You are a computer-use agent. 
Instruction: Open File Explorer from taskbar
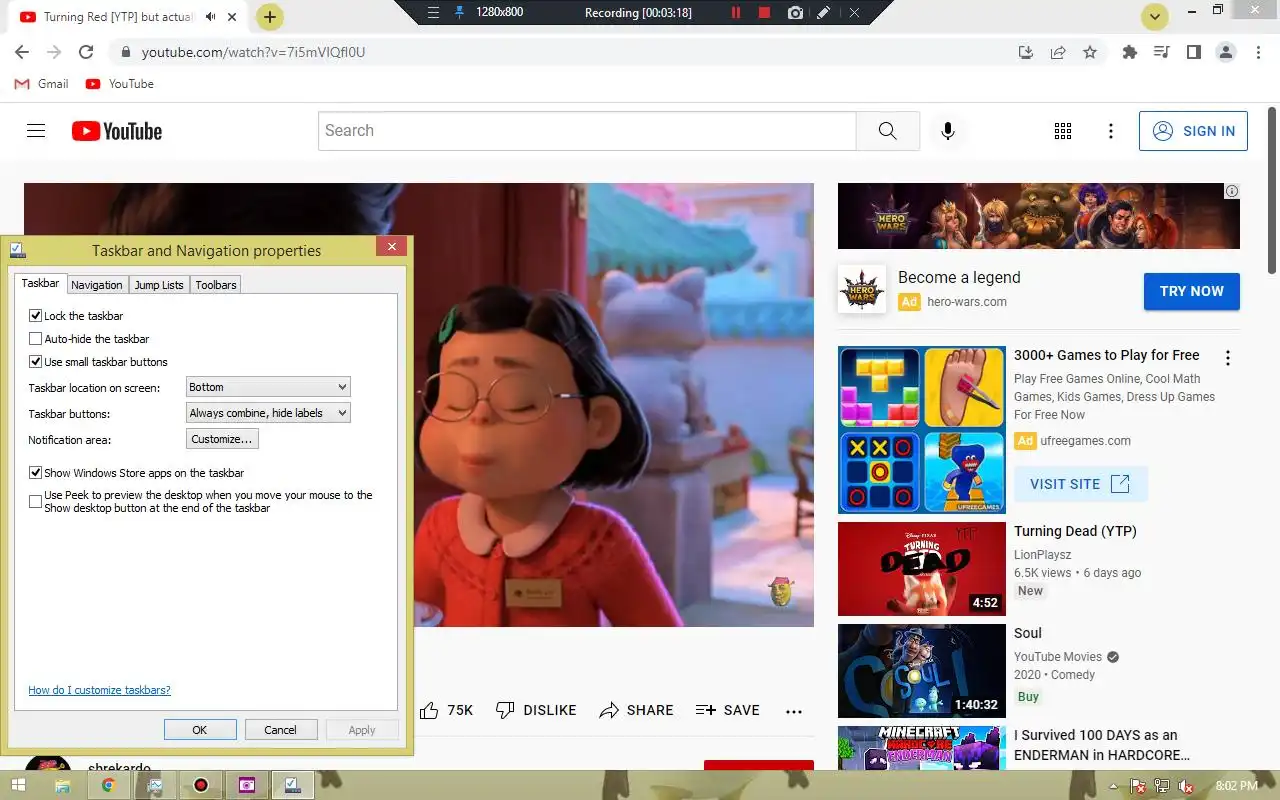pyautogui.click(x=62, y=785)
